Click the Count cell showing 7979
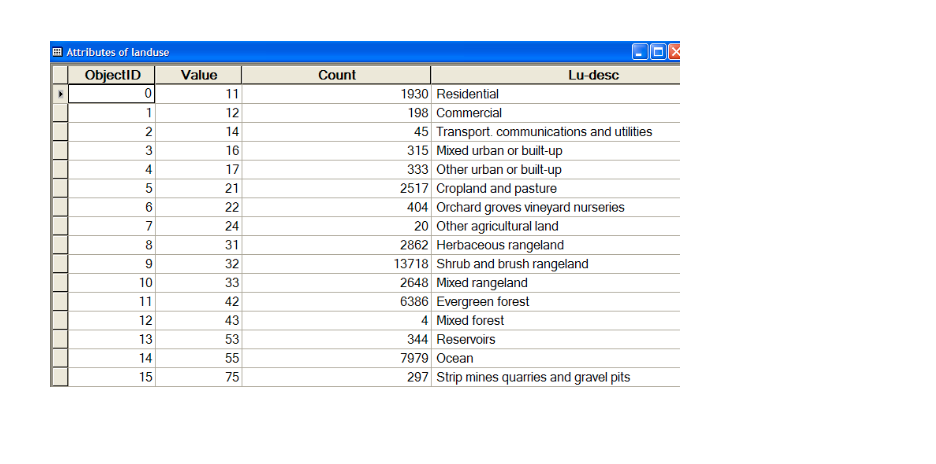 point(337,358)
